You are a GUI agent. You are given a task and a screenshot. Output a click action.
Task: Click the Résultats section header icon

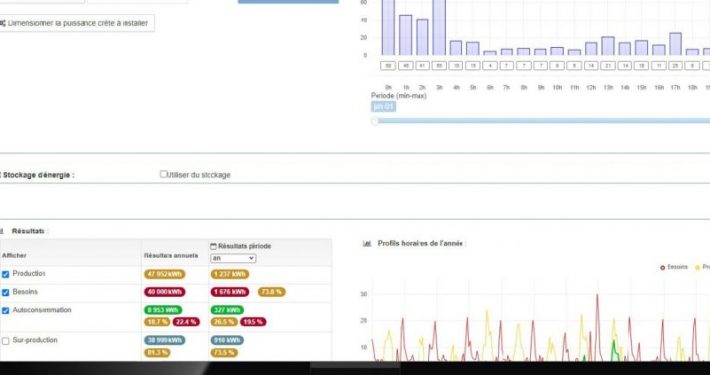(x=1, y=231)
